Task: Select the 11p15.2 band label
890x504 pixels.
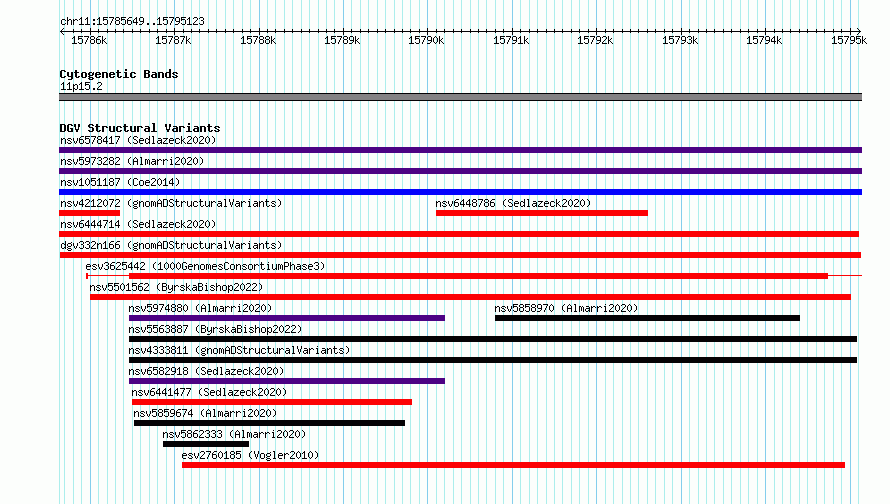Action: 81,87
